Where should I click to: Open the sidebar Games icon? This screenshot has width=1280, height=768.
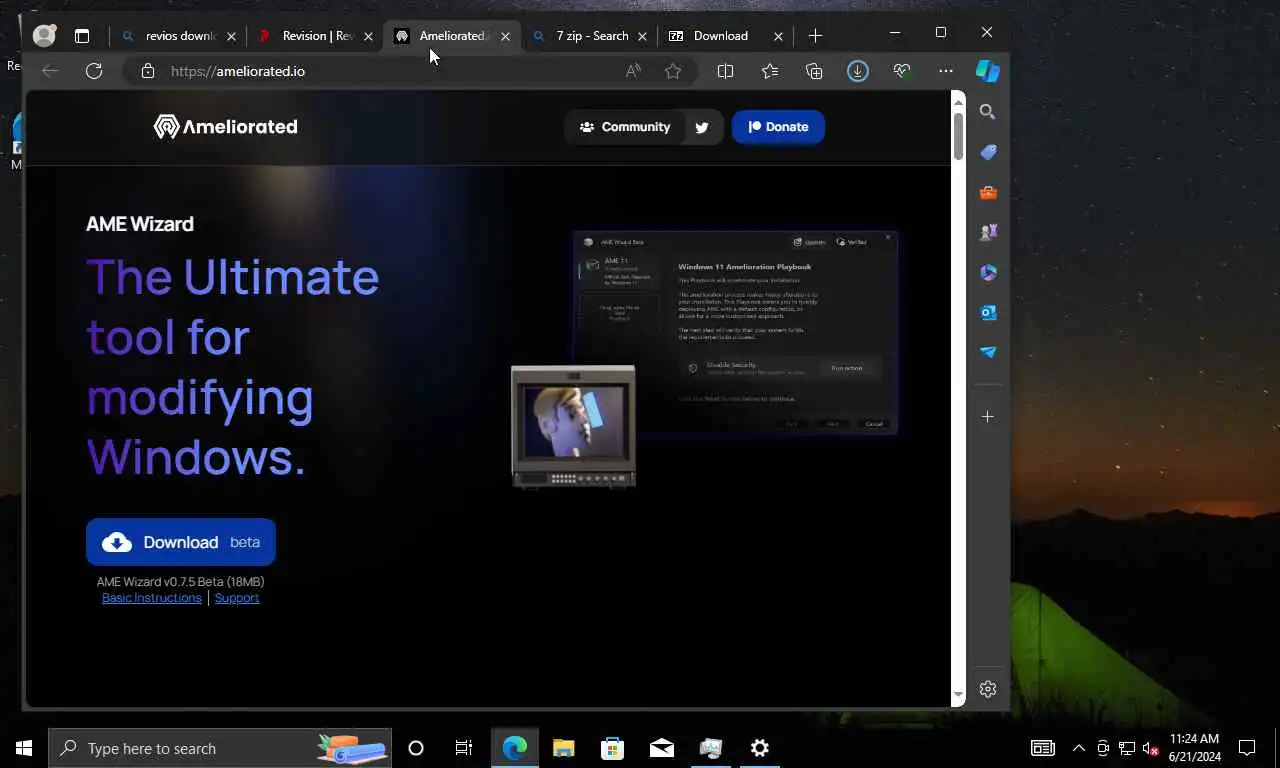click(988, 232)
